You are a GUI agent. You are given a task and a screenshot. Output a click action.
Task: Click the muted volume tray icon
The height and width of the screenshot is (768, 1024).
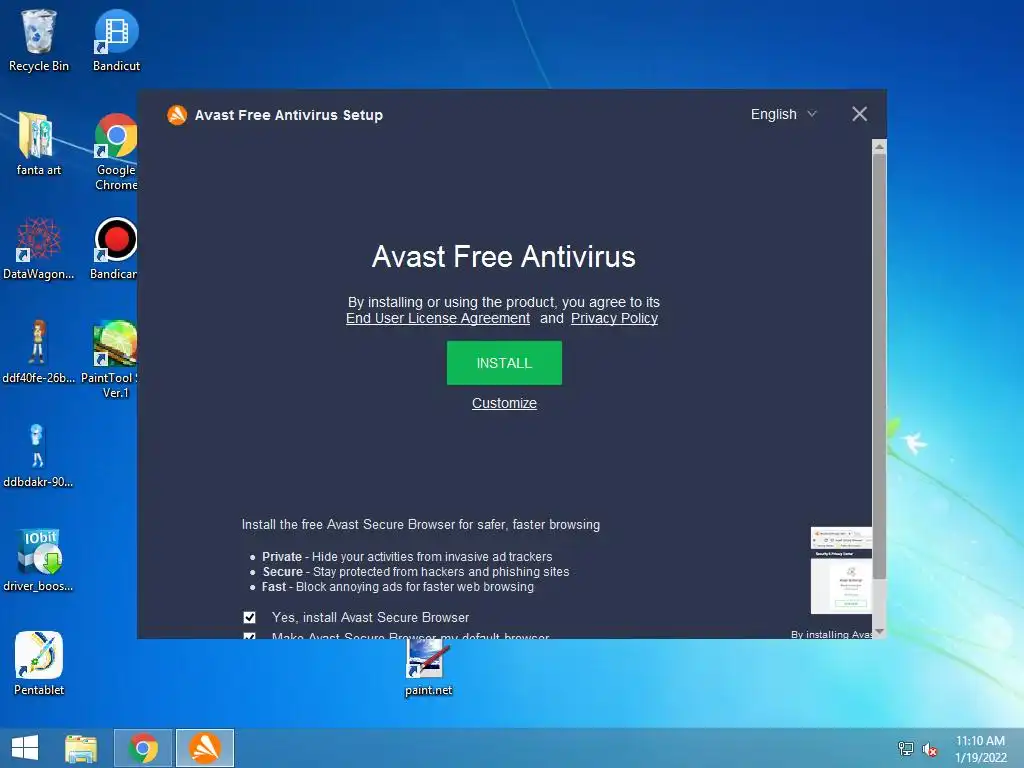coord(929,749)
